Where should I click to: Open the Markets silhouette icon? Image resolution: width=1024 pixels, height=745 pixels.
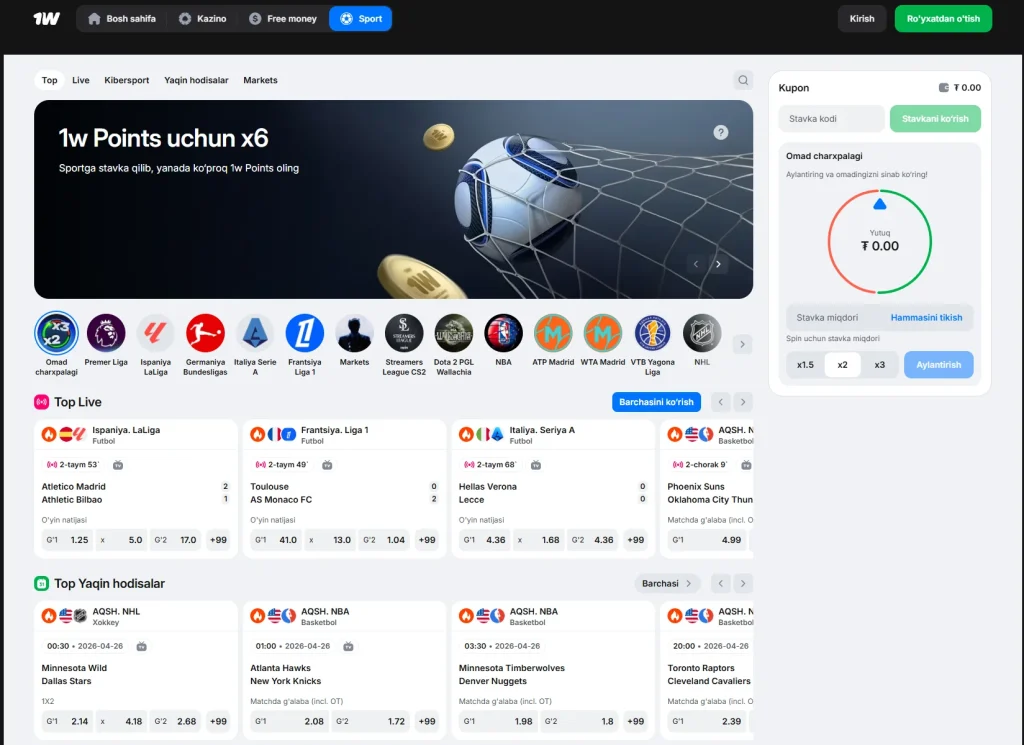[x=354, y=333]
